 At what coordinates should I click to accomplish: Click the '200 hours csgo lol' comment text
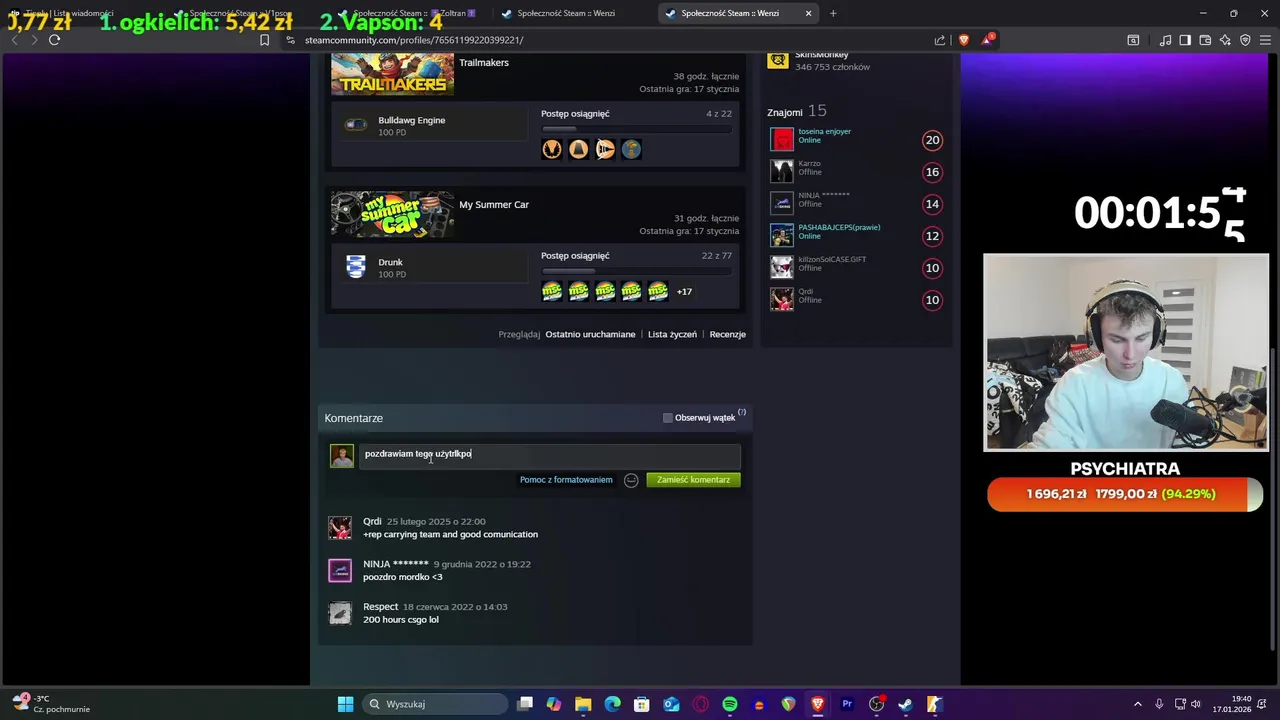(401, 620)
